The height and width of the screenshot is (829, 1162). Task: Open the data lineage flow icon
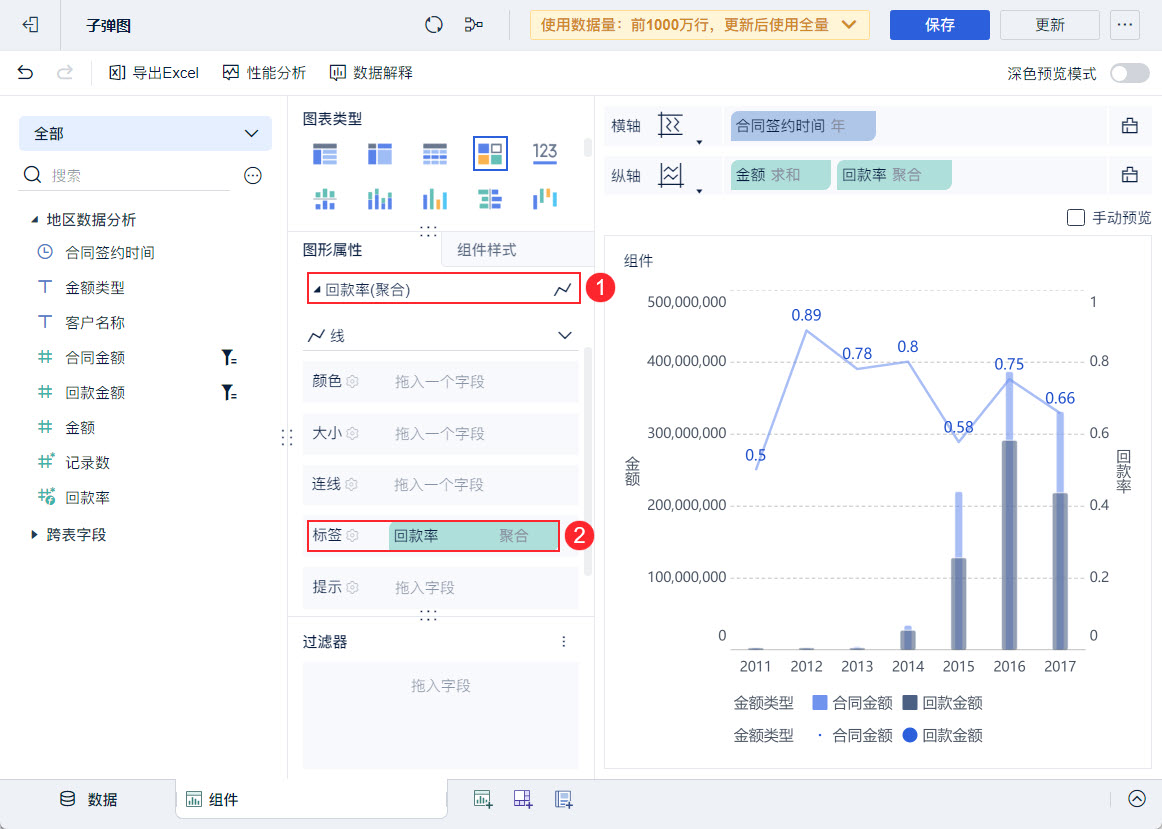click(474, 24)
